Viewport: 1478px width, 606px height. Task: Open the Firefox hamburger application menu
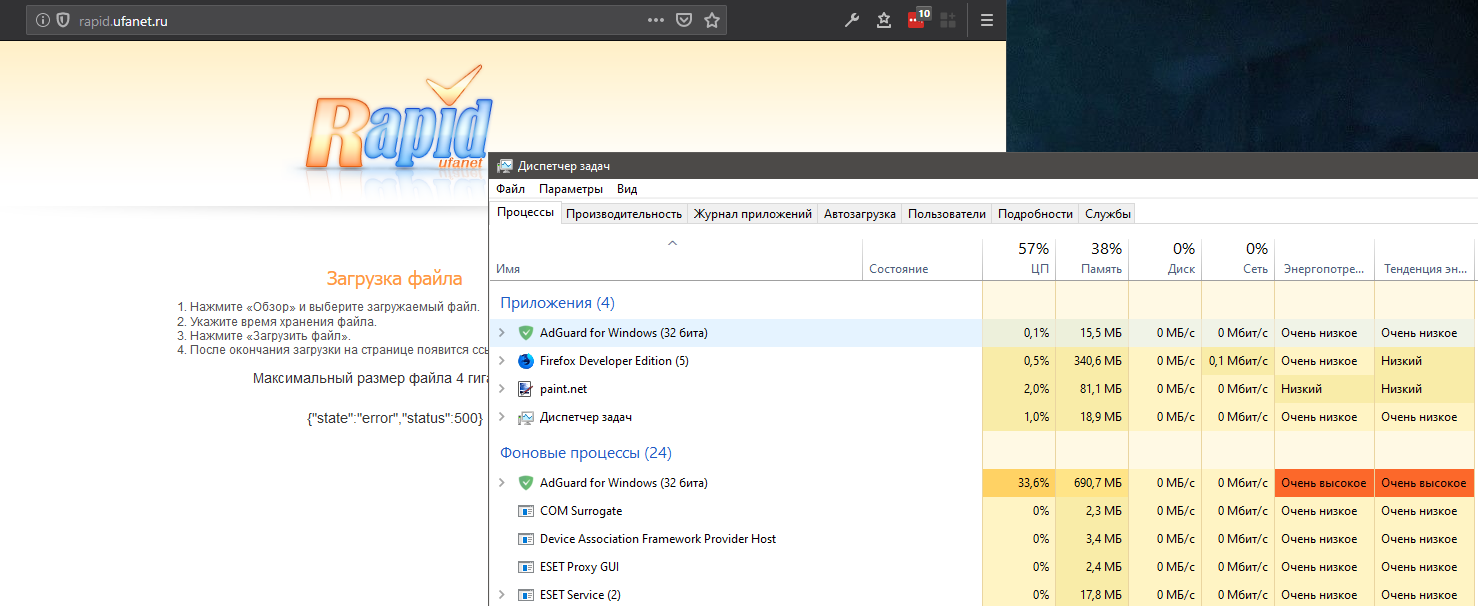click(986, 19)
